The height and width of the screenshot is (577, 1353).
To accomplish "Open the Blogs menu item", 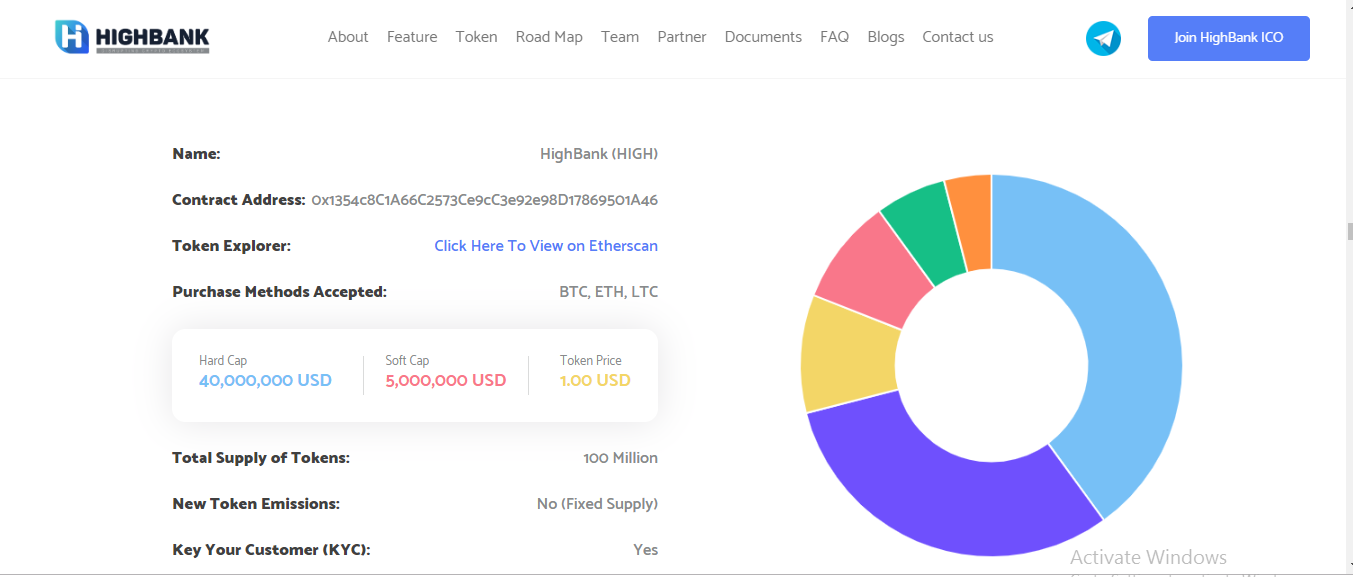I will coord(886,37).
